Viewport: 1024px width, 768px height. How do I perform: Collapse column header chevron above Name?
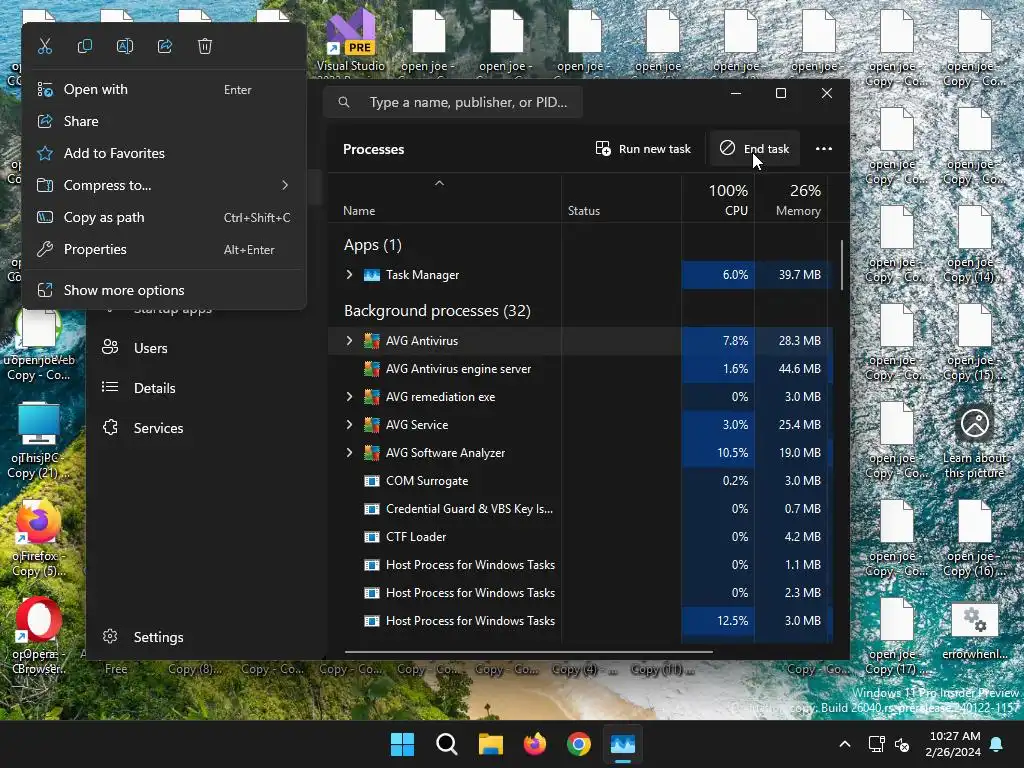[x=440, y=184]
